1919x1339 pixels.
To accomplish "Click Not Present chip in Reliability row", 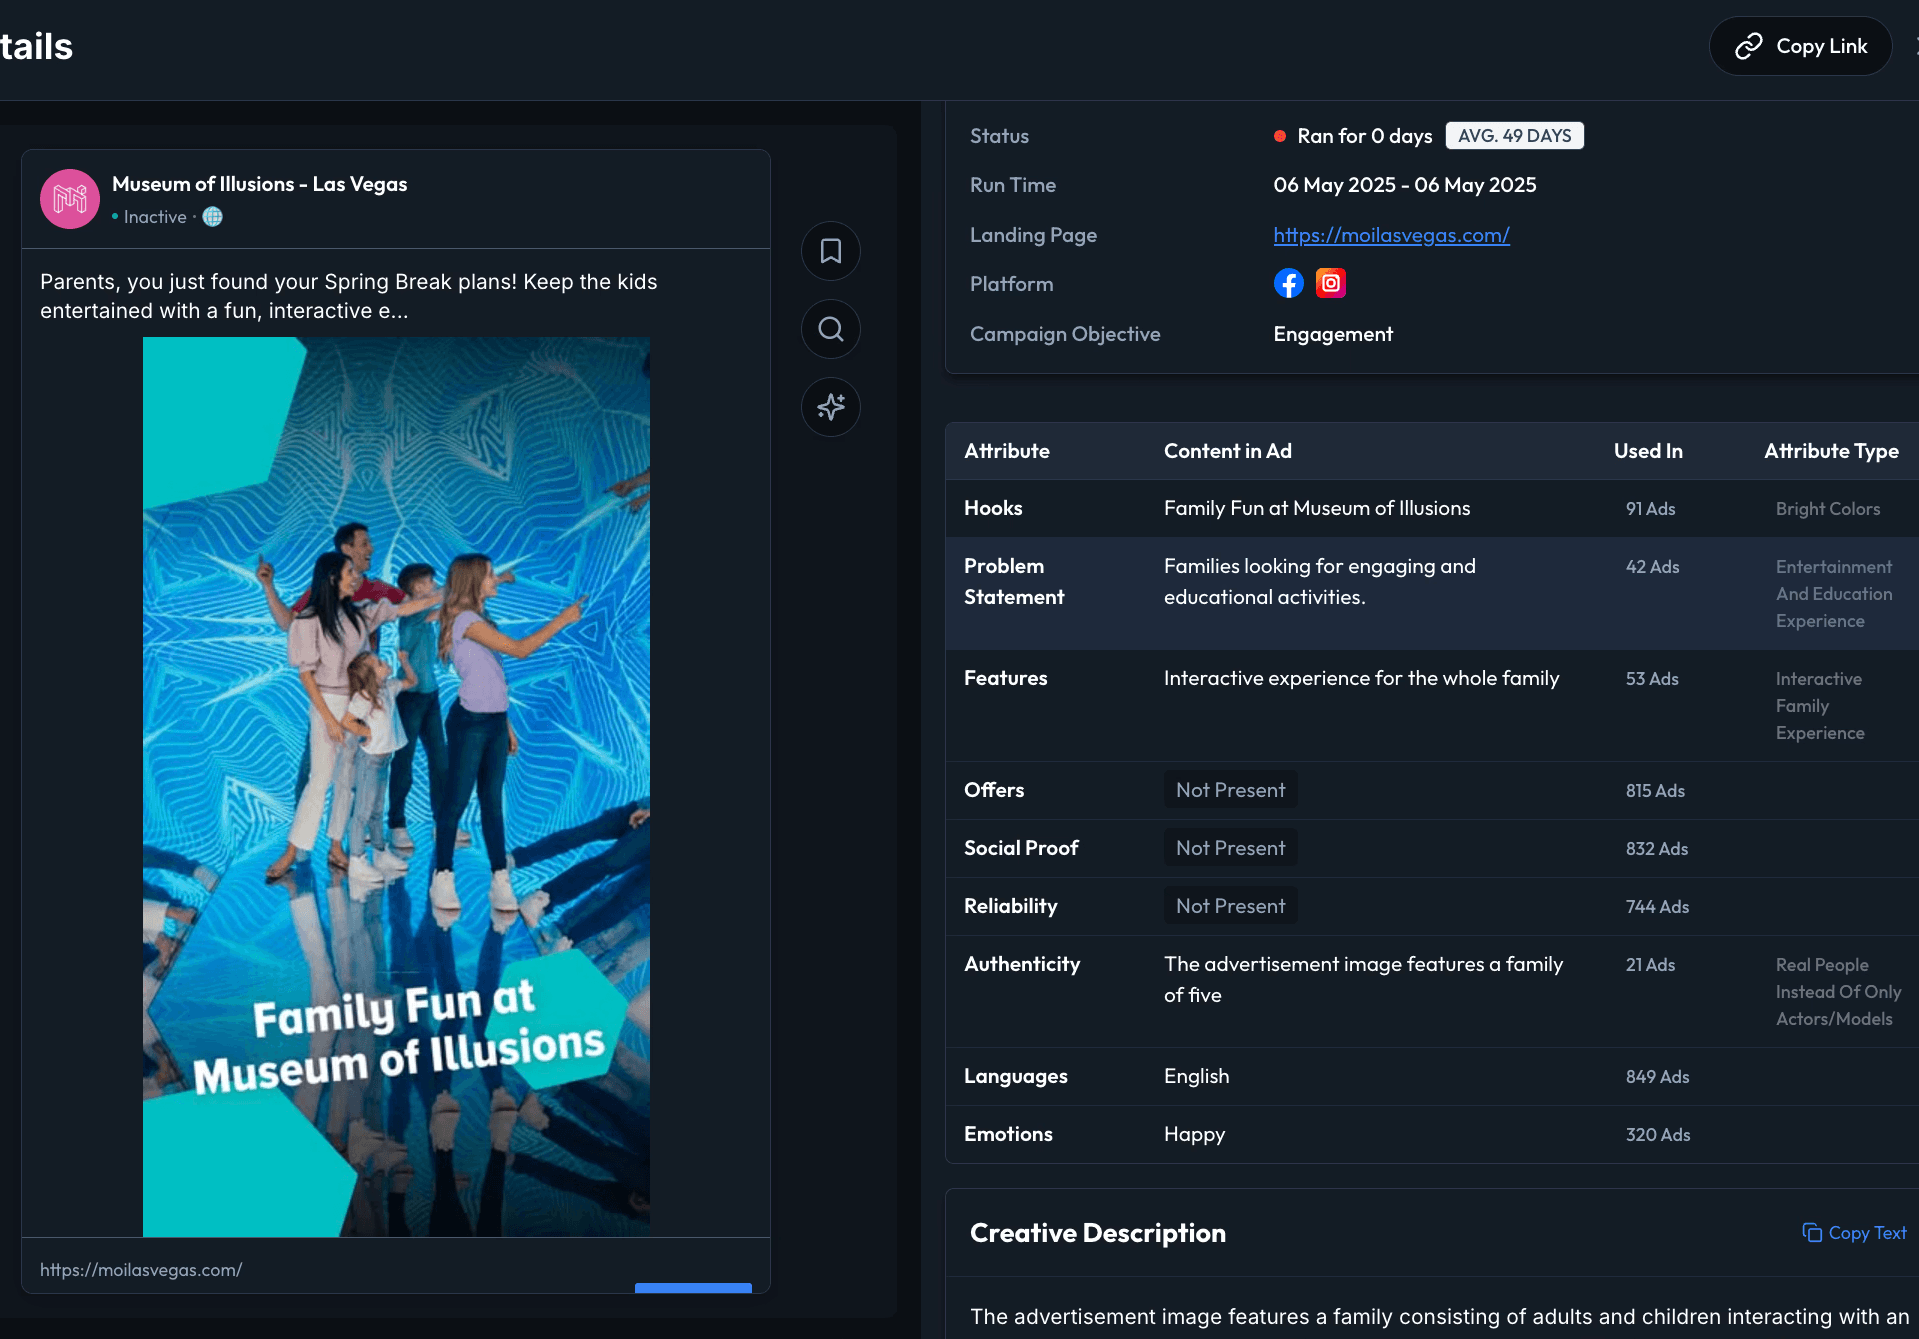I will [1230, 906].
